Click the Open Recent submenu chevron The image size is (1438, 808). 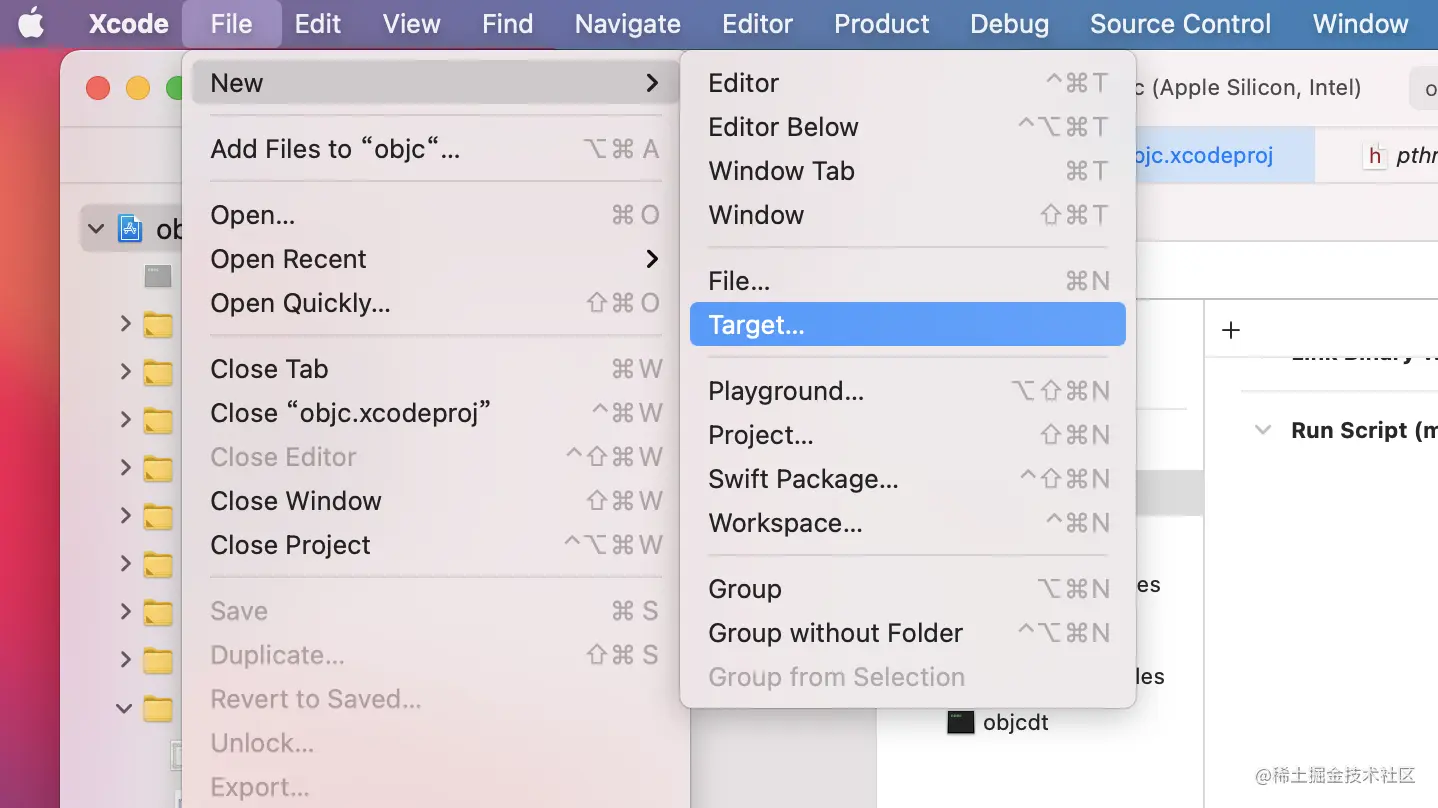click(652, 259)
